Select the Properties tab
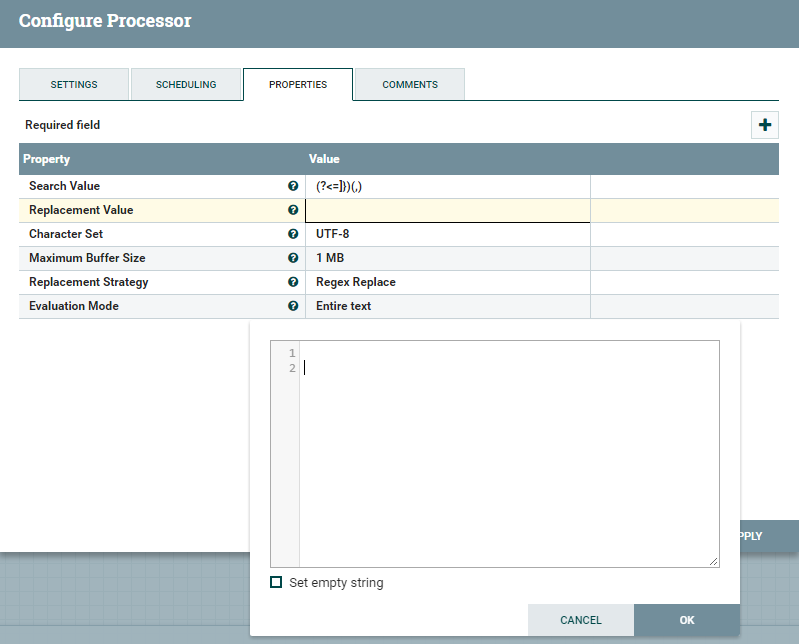The image size is (799, 644). coord(298,85)
